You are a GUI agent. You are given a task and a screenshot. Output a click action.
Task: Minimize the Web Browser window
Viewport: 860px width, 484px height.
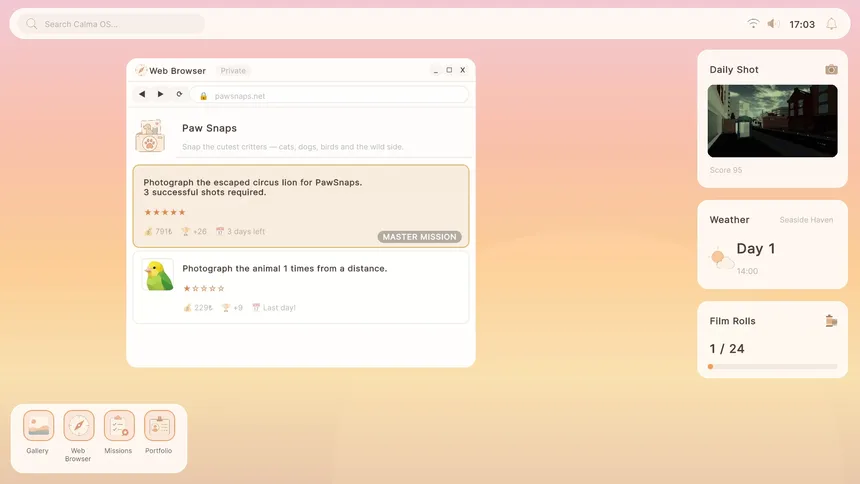(435, 70)
